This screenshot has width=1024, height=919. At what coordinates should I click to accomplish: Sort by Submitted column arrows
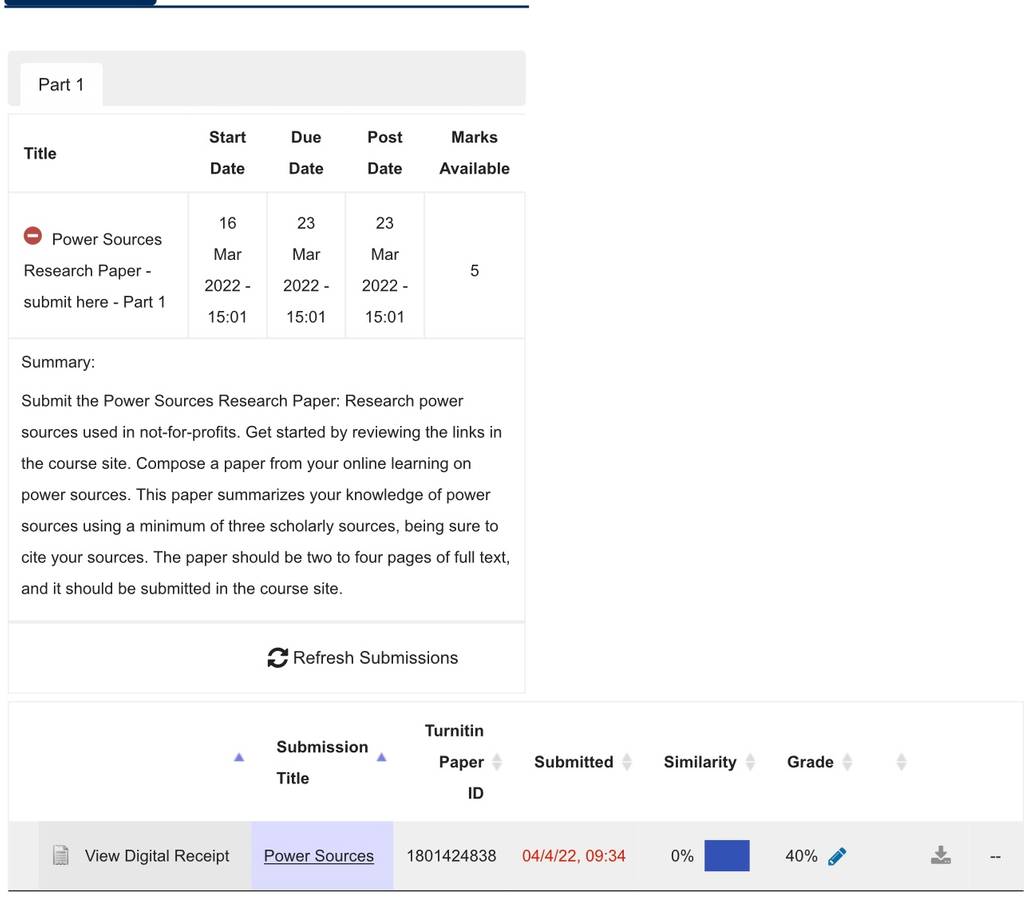(627, 762)
